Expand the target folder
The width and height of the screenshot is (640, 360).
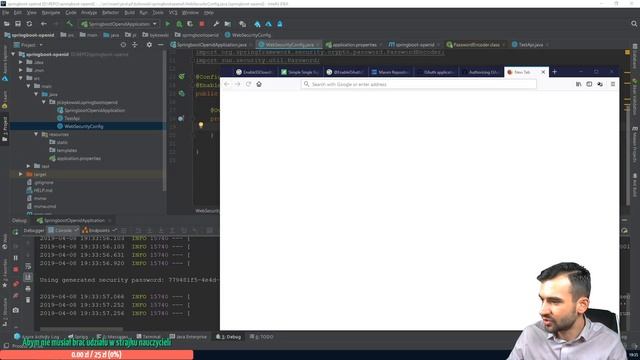pyautogui.click(x=21, y=174)
